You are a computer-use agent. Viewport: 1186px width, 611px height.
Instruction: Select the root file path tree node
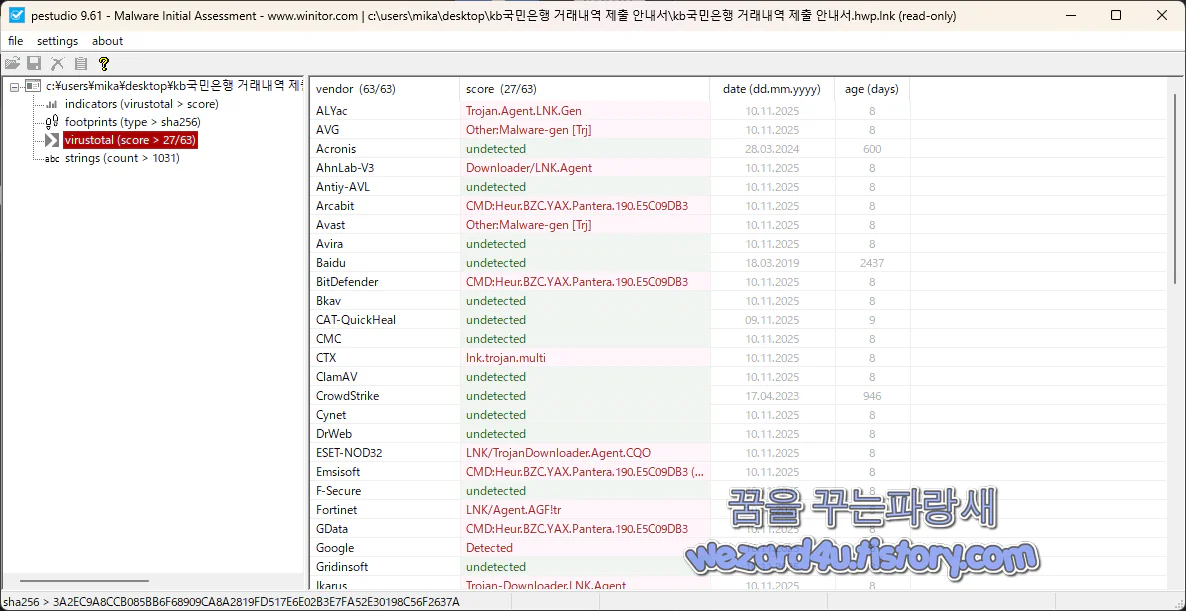[x=173, y=86]
